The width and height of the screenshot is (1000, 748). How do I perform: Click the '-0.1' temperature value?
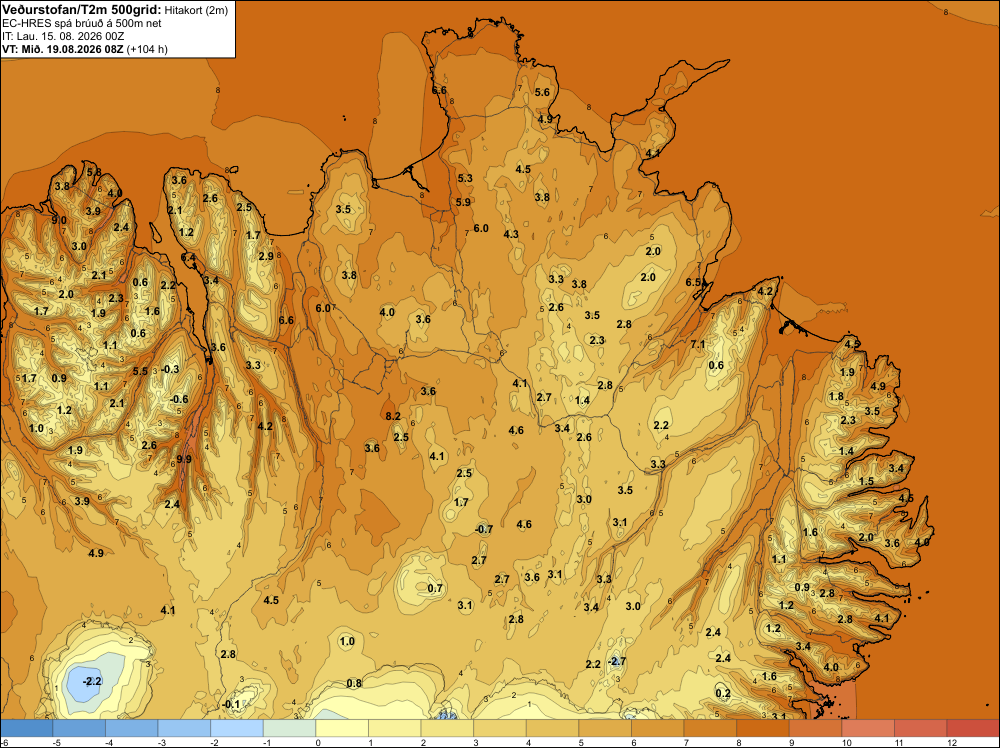pos(231,704)
